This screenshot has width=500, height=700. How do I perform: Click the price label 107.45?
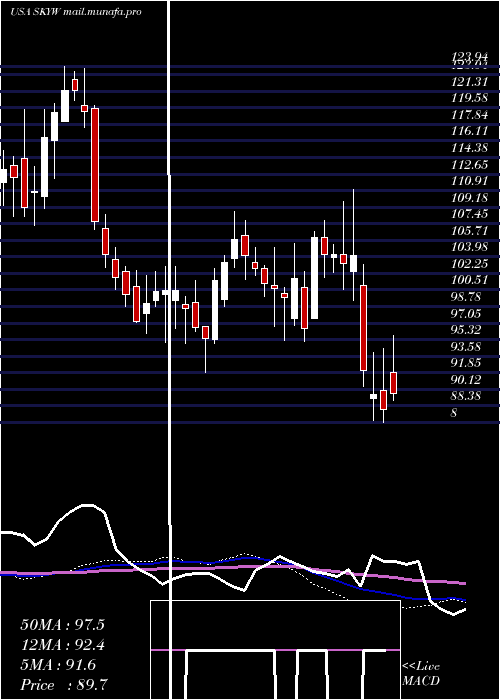pos(470,214)
